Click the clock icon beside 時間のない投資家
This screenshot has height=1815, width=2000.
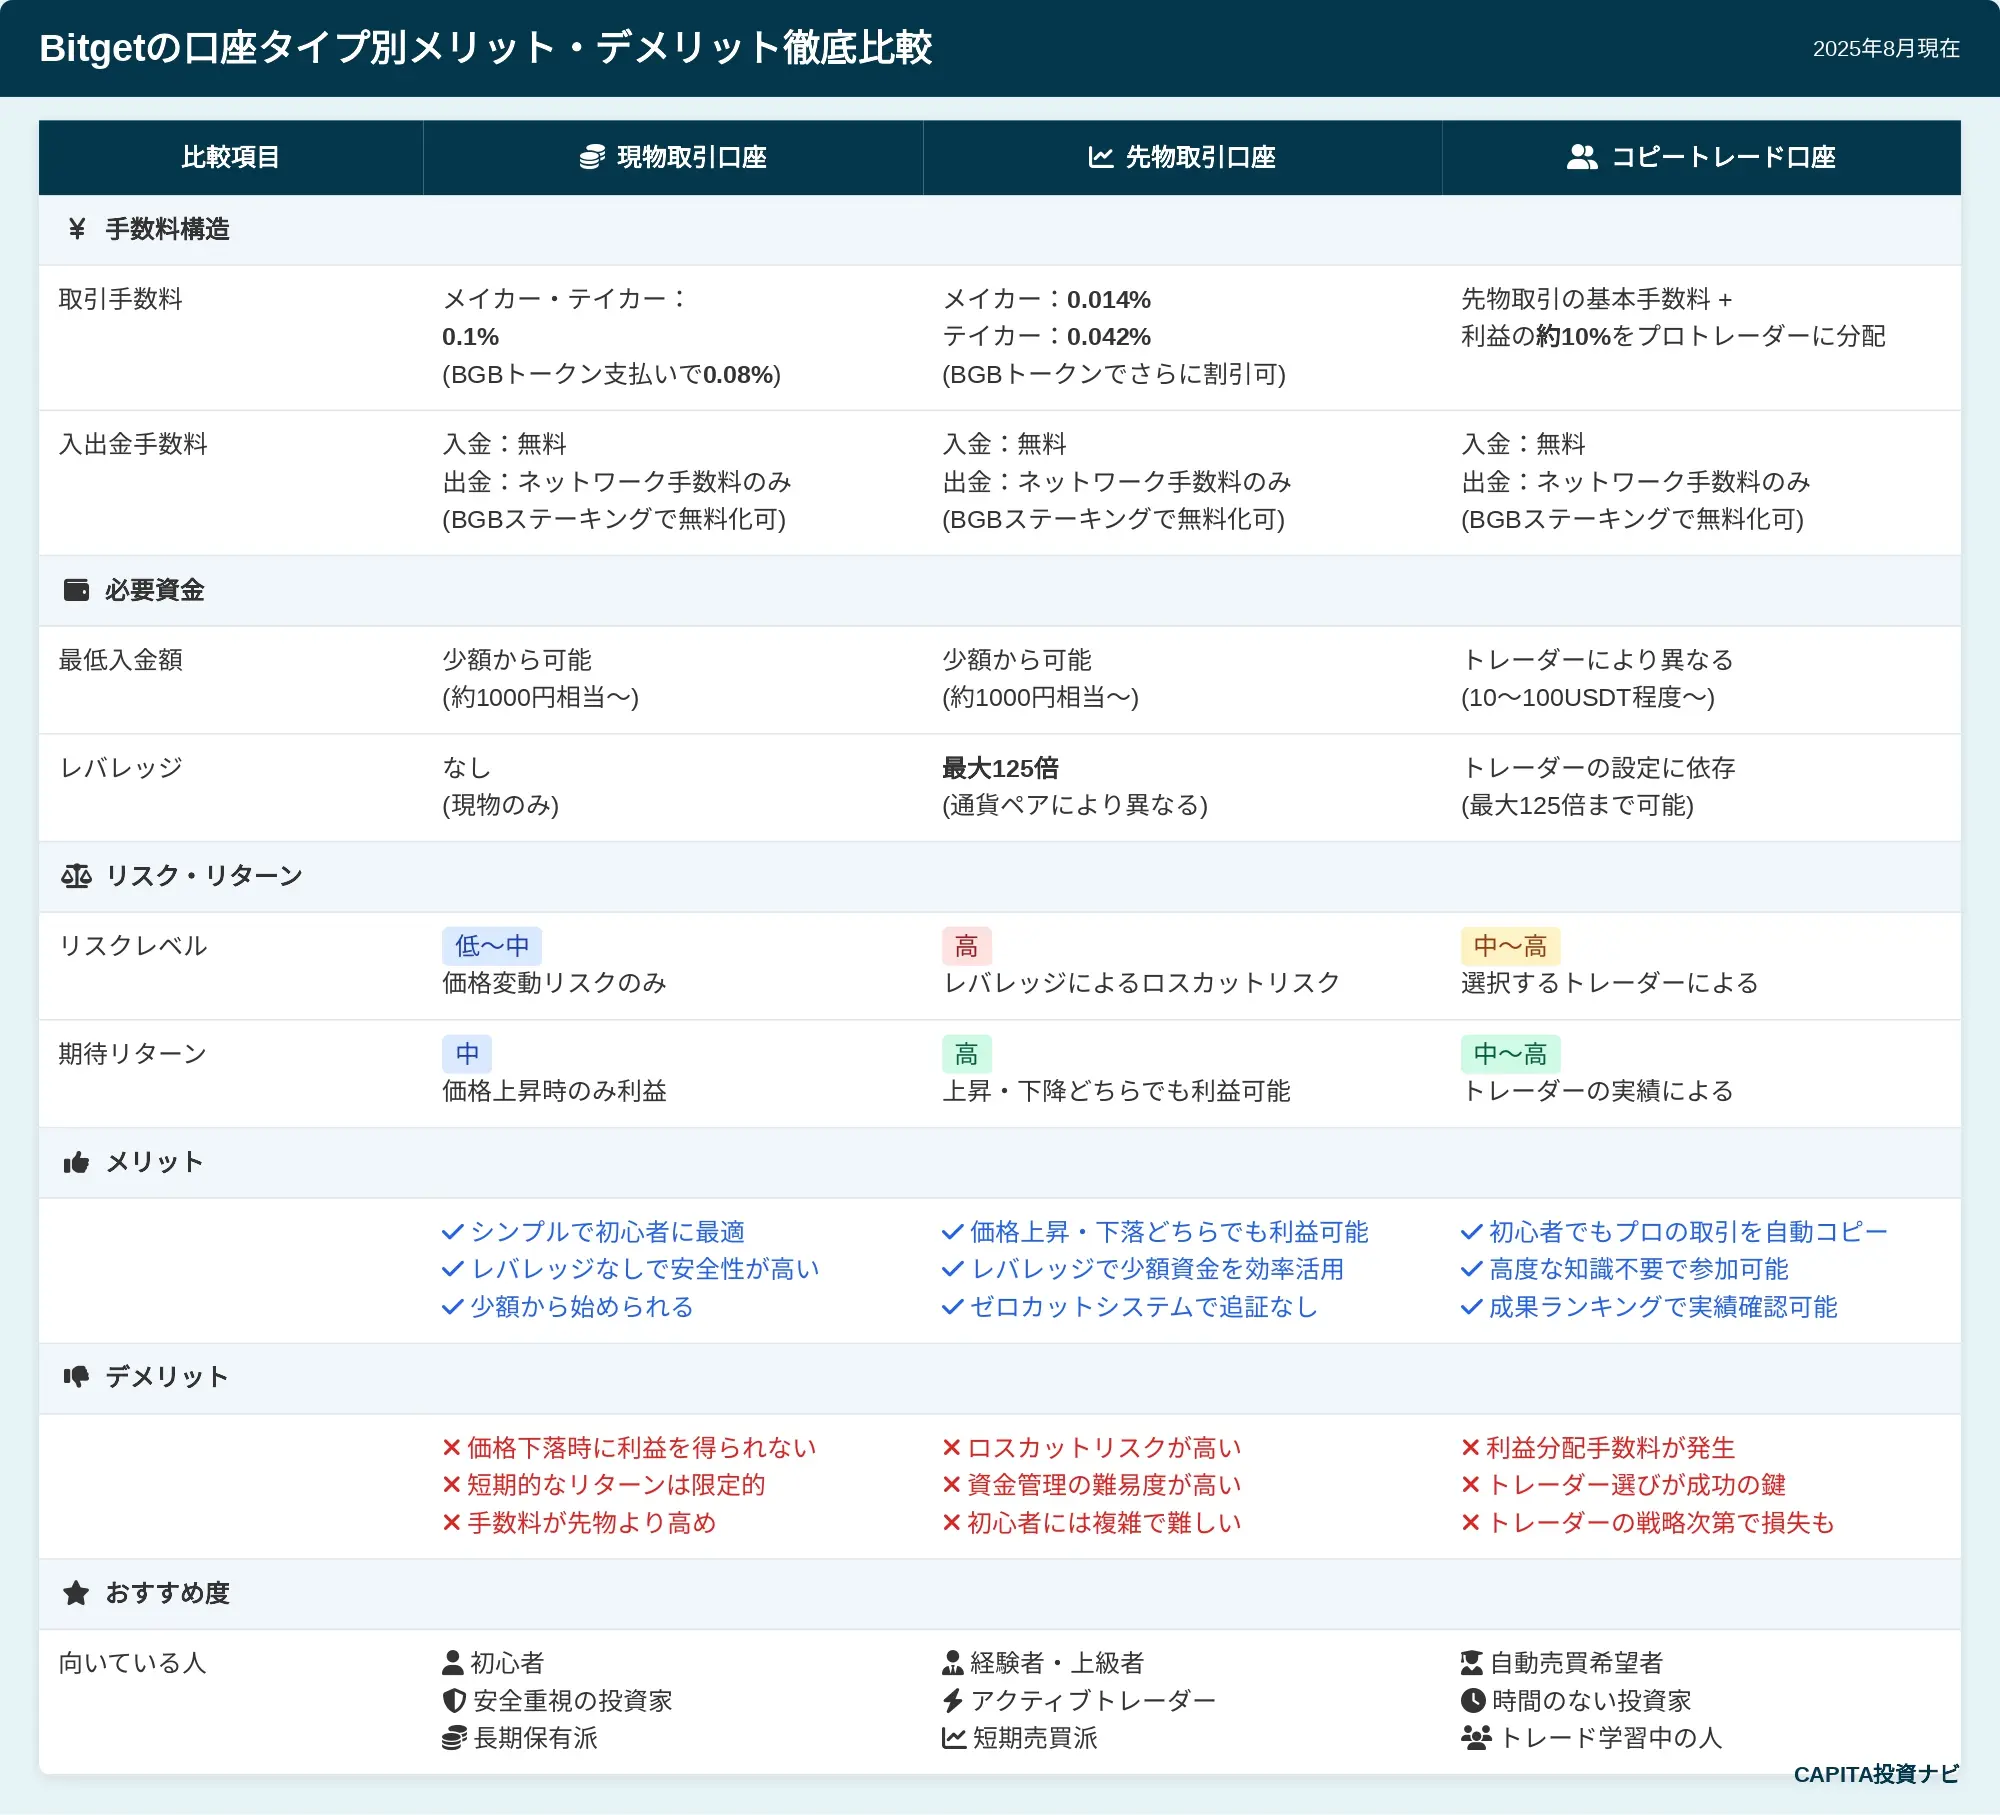tap(1473, 1701)
